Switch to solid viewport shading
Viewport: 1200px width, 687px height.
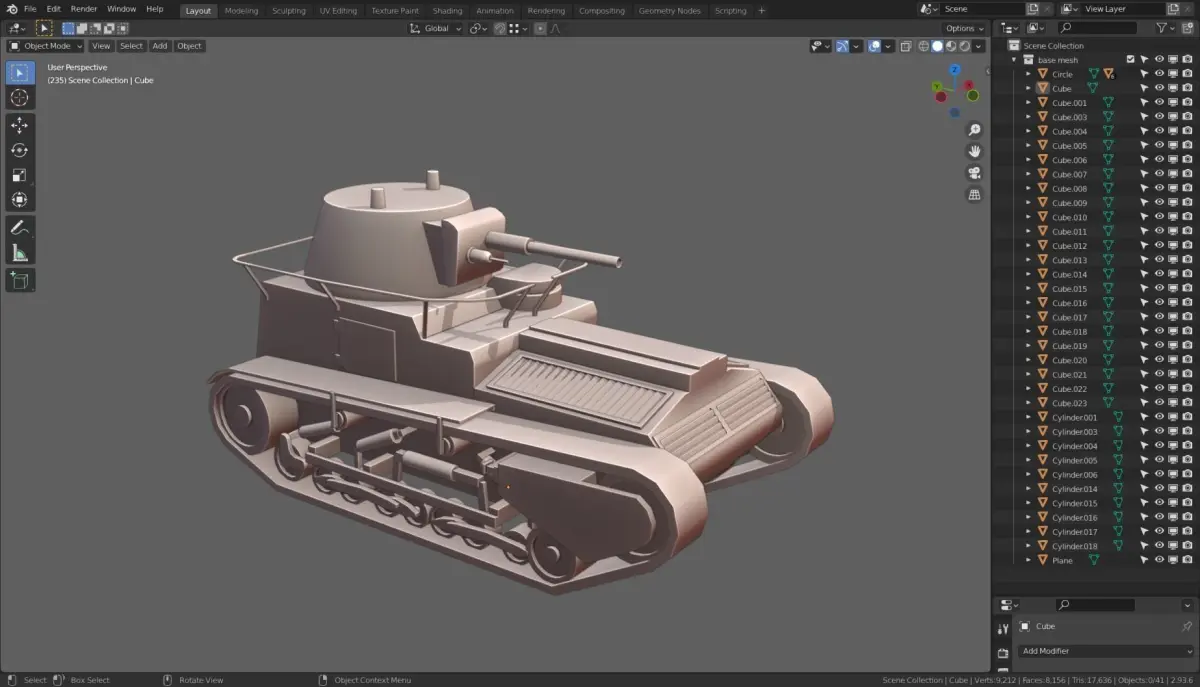(x=938, y=46)
